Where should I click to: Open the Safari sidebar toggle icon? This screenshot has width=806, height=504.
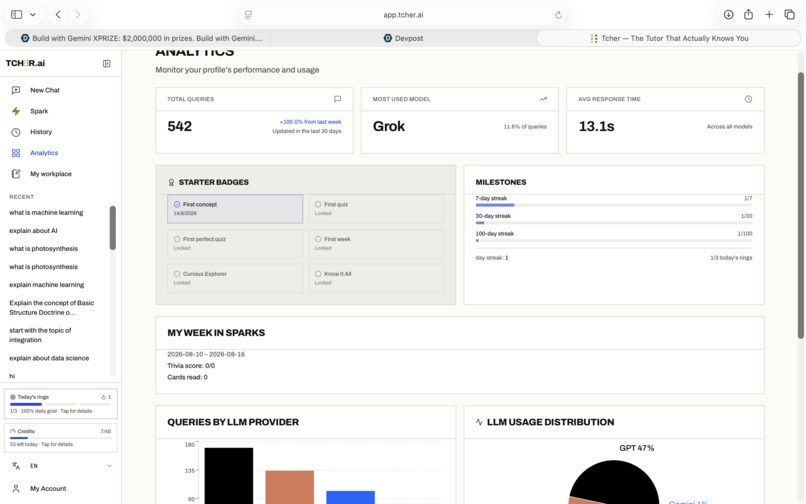pyautogui.click(x=16, y=14)
